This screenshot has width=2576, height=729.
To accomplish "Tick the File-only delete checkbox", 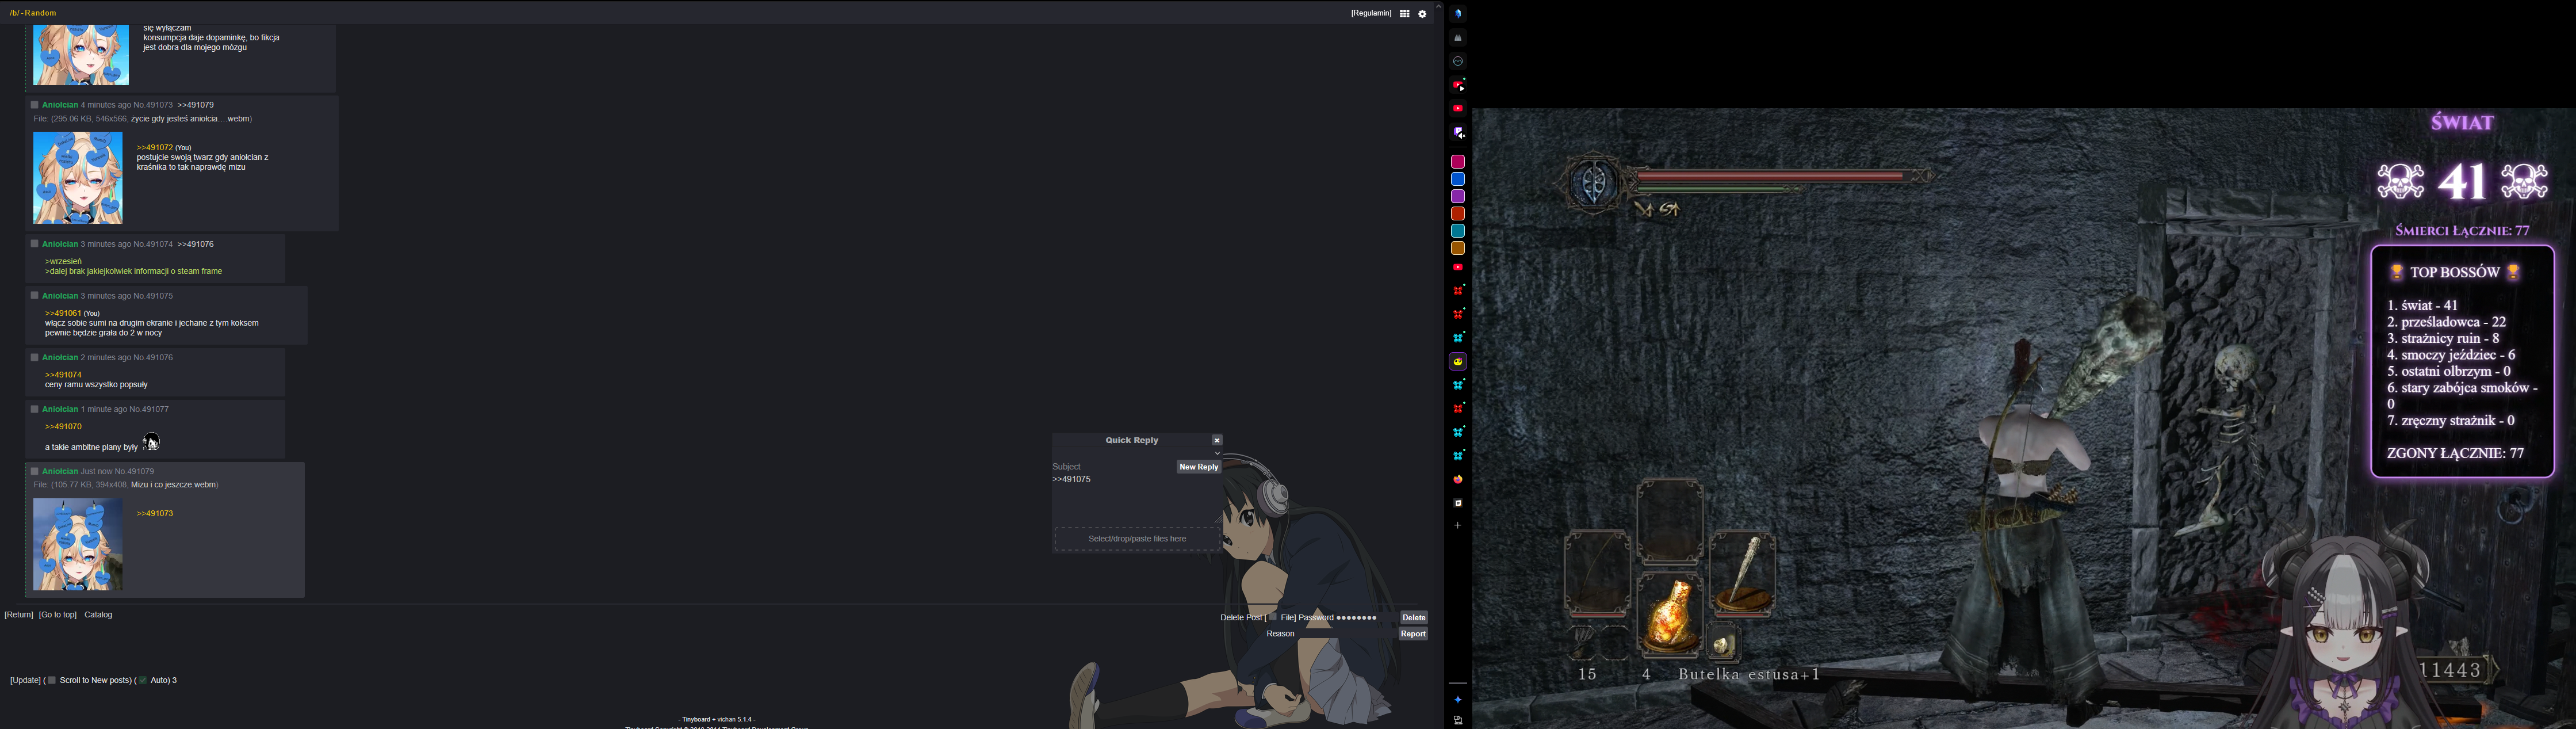I will (1273, 618).
